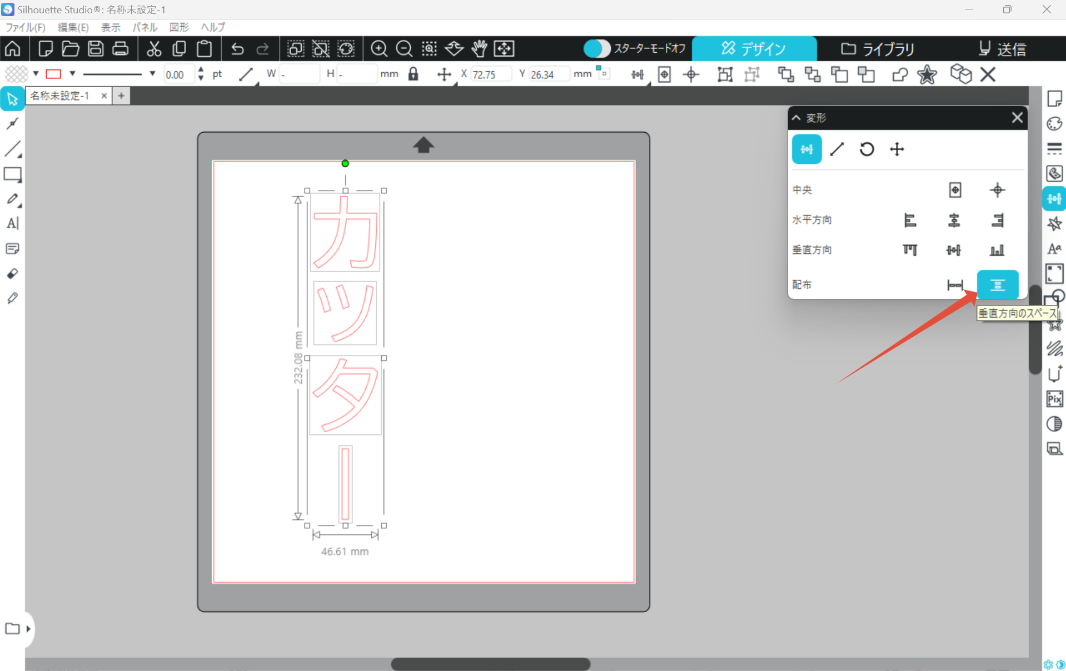The width and height of the screenshot is (1066, 671).
Task: Open the Help menu
Action: [x=213, y=27]
